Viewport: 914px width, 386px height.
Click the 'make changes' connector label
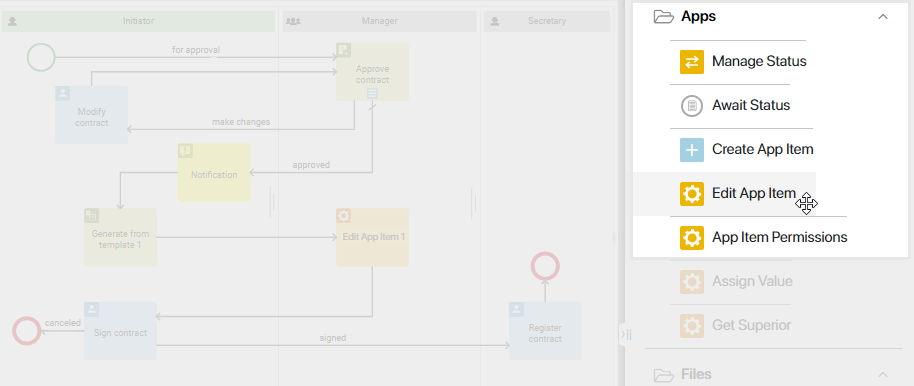pos(241,122)
